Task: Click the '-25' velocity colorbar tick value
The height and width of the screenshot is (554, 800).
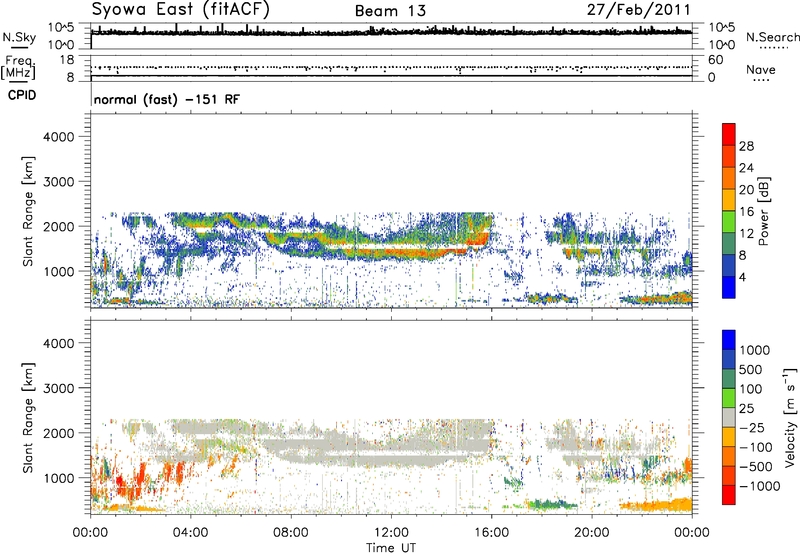Action: [753, 427]
